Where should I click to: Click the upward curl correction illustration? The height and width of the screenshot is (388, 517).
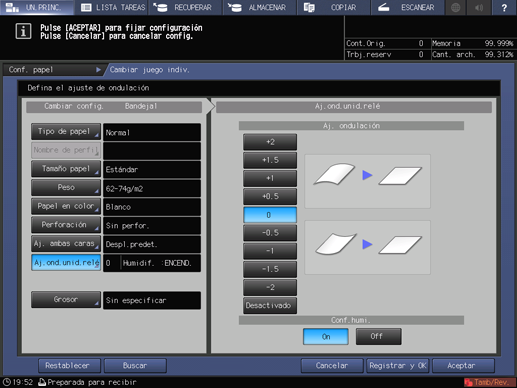(x=367, y=181)
